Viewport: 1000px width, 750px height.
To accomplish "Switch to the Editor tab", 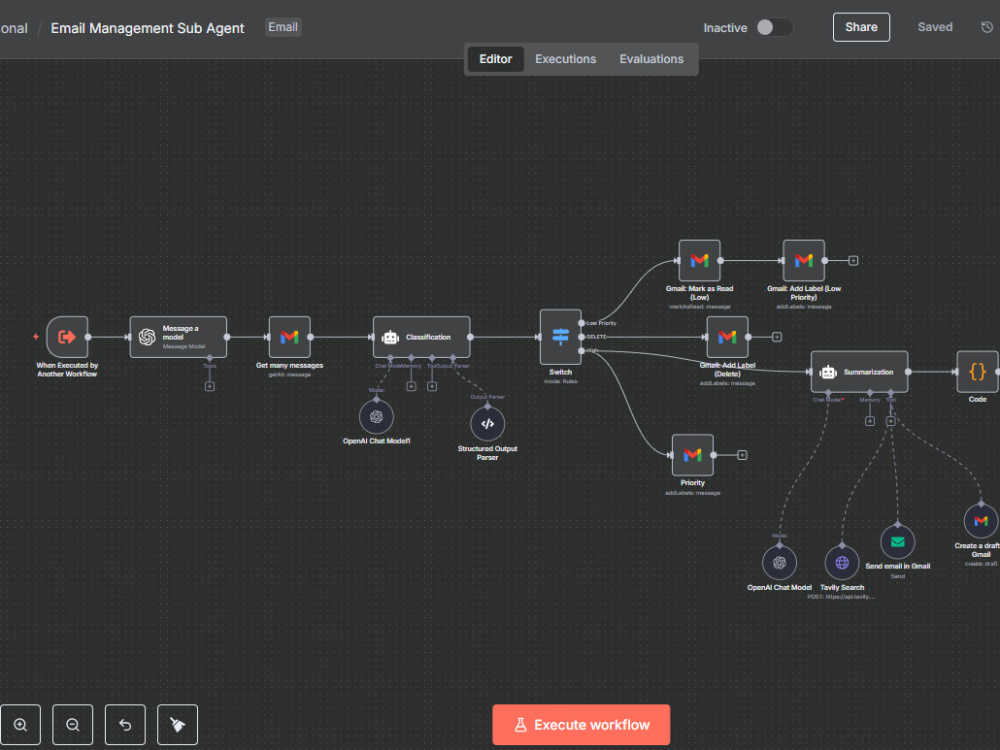I will click(496, 59).
